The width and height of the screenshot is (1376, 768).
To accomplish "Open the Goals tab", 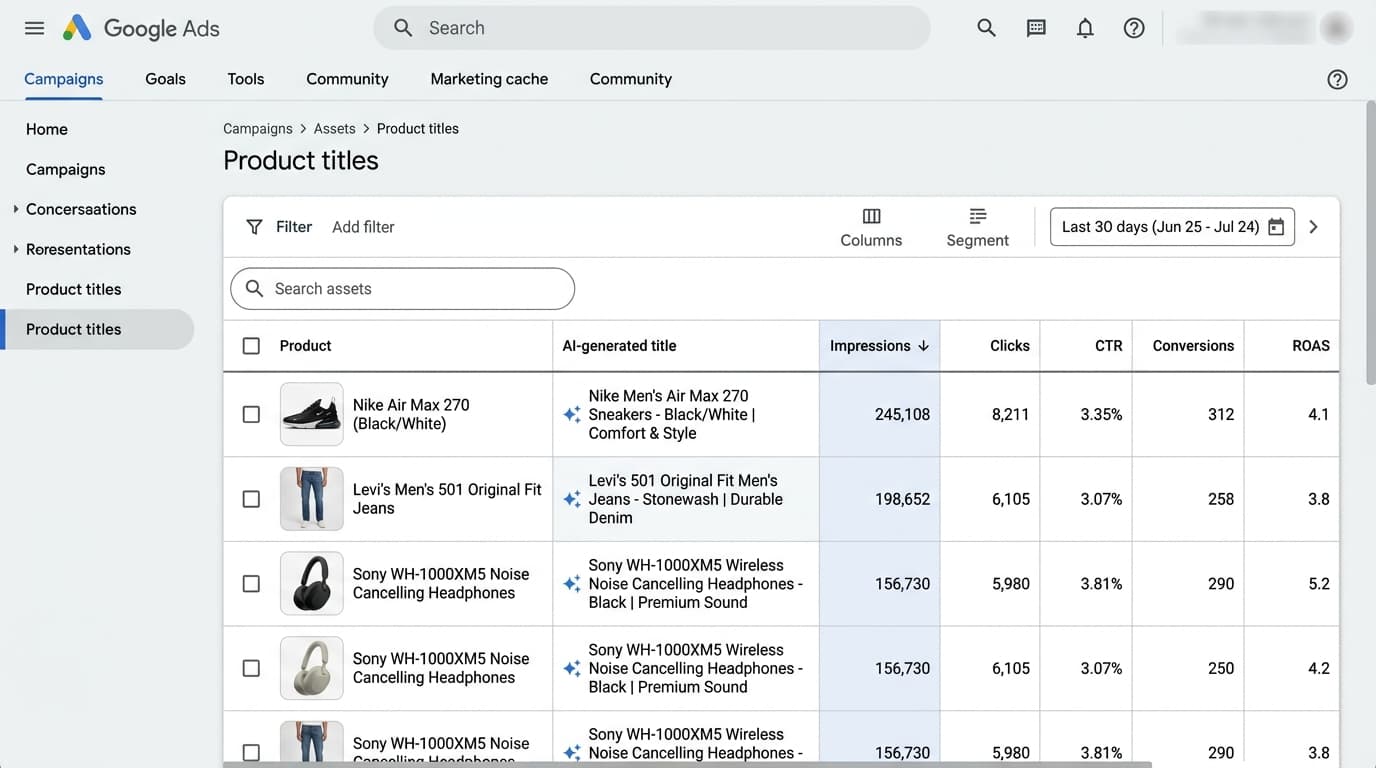I will tap(165, 79).
